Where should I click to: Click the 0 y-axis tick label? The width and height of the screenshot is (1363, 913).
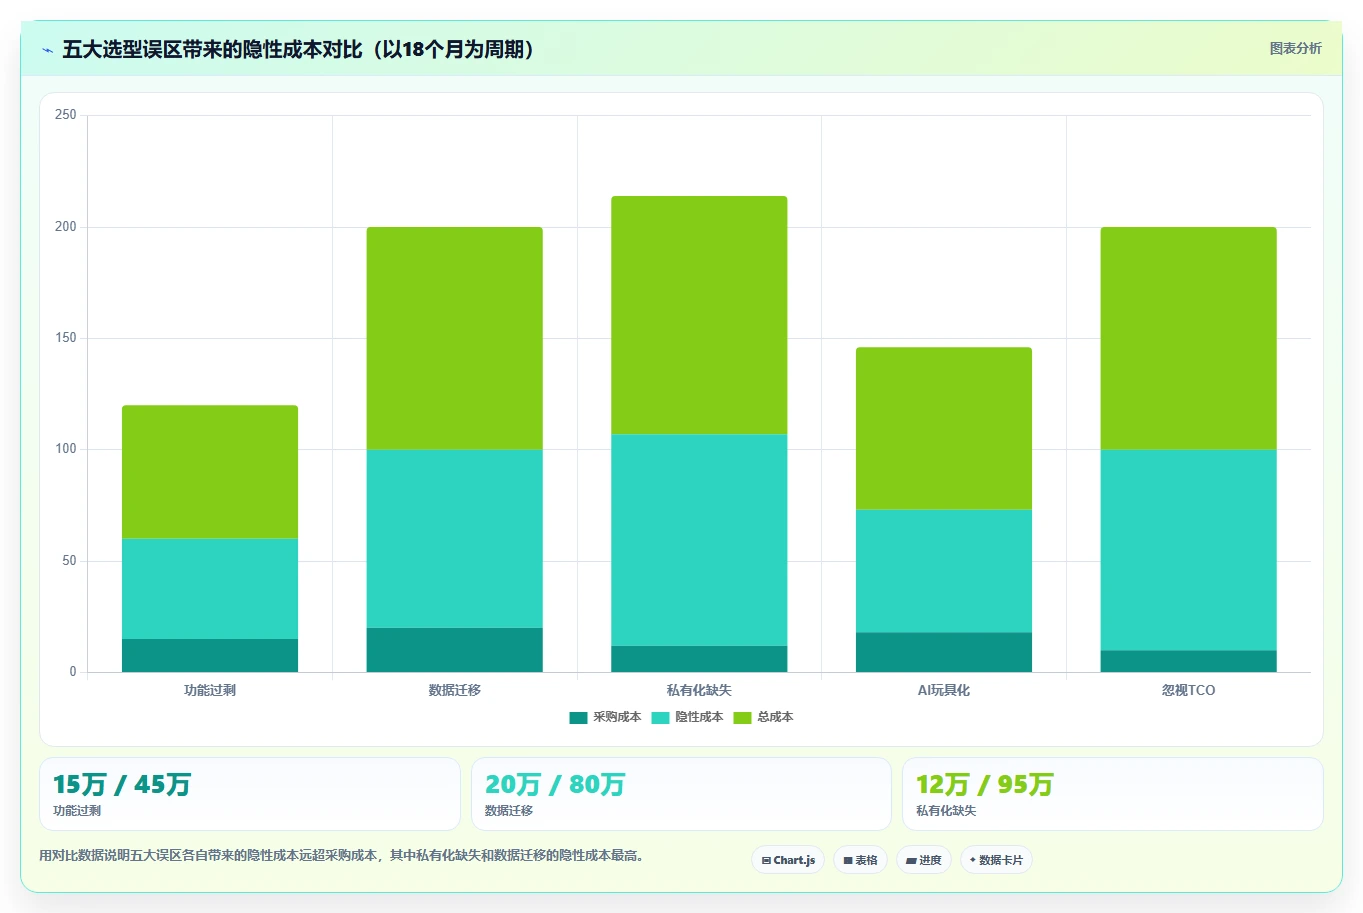73,672
